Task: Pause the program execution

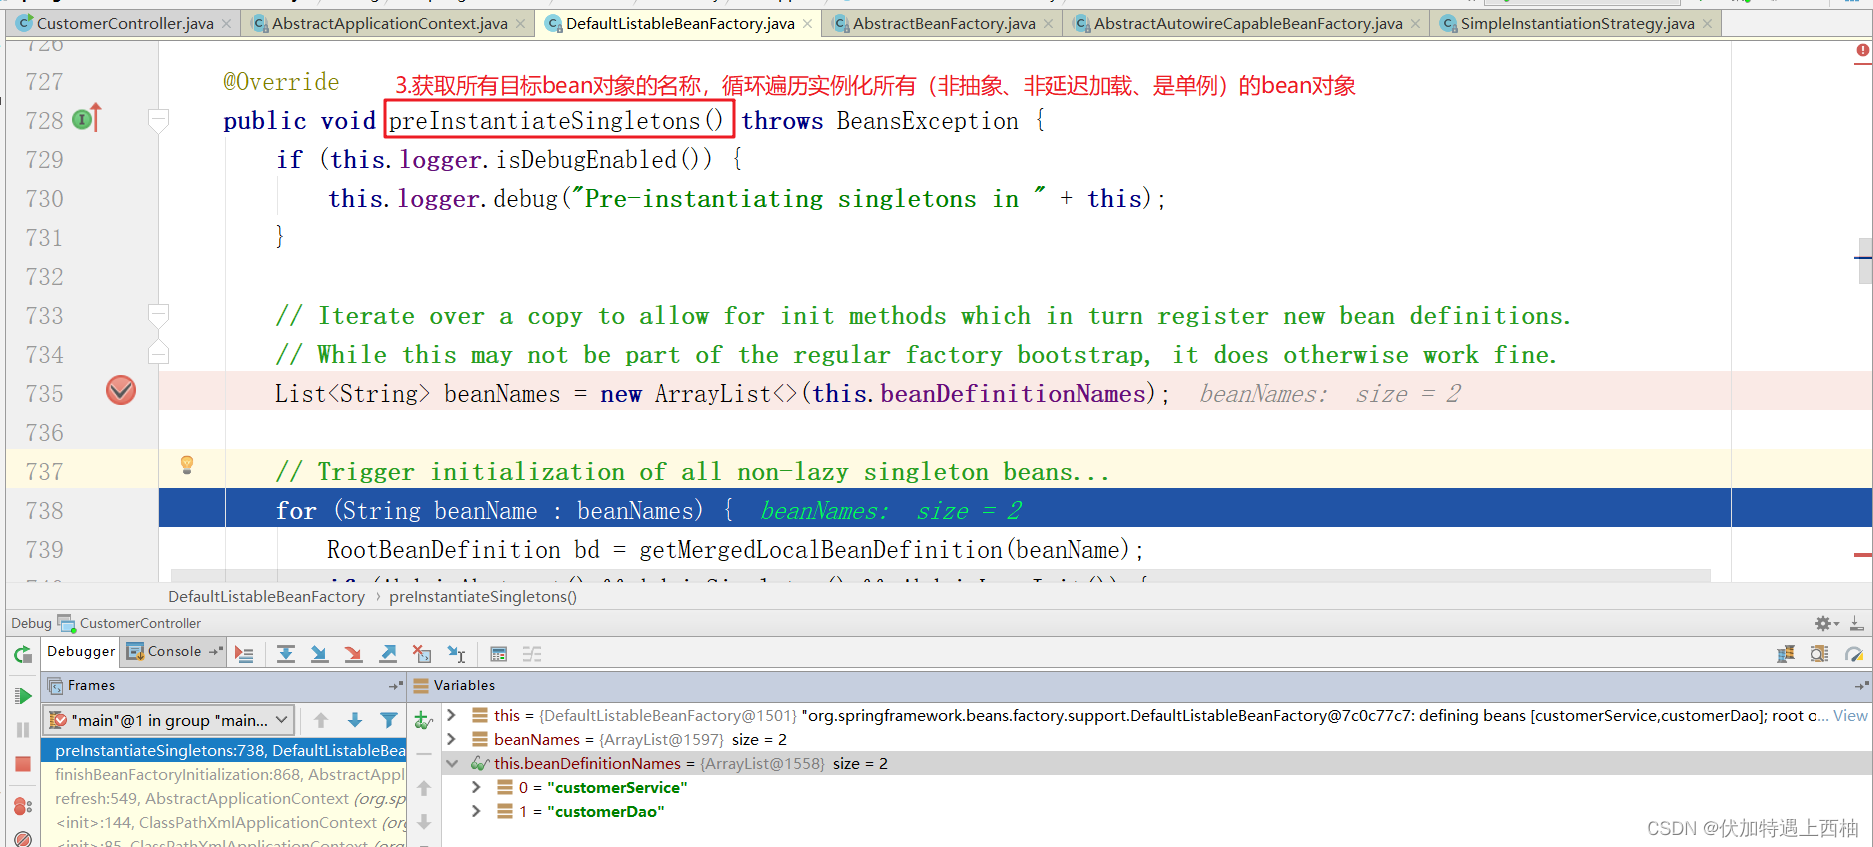Action: click(x=22, y=730)
